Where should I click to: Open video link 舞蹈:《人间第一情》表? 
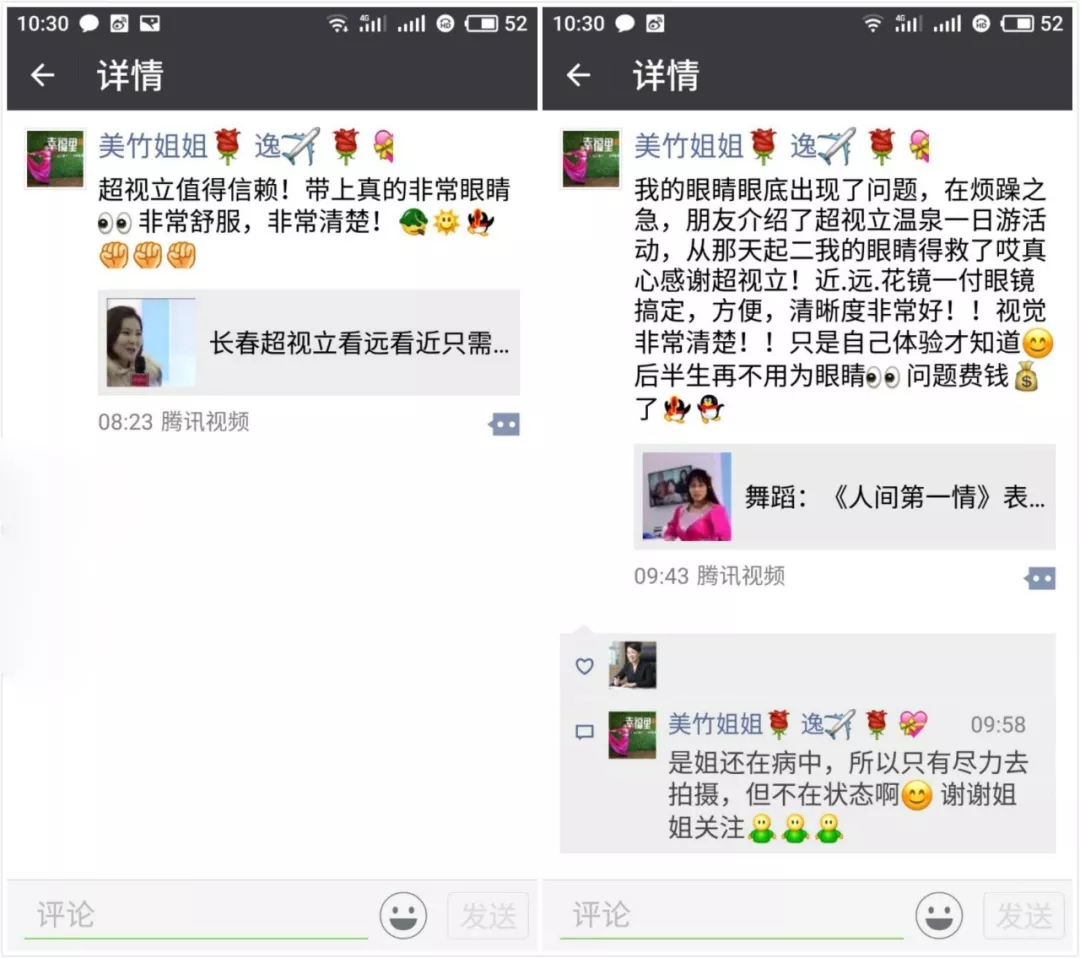(x=844, y=497)
